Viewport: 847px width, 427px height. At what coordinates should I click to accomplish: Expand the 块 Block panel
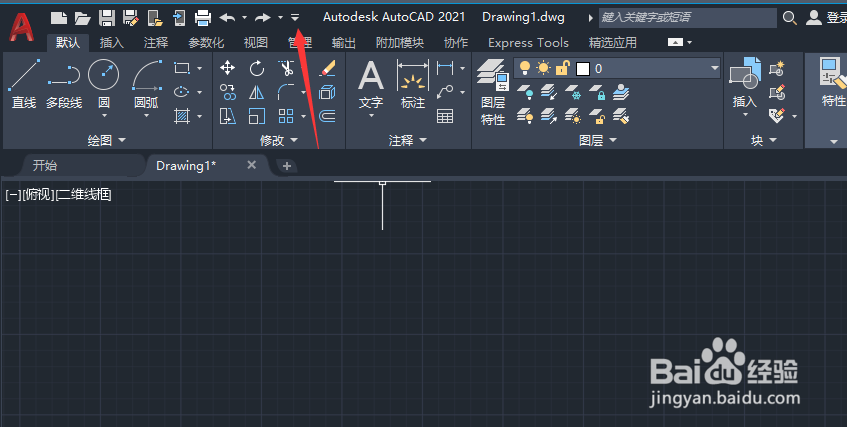coord(763,140)
